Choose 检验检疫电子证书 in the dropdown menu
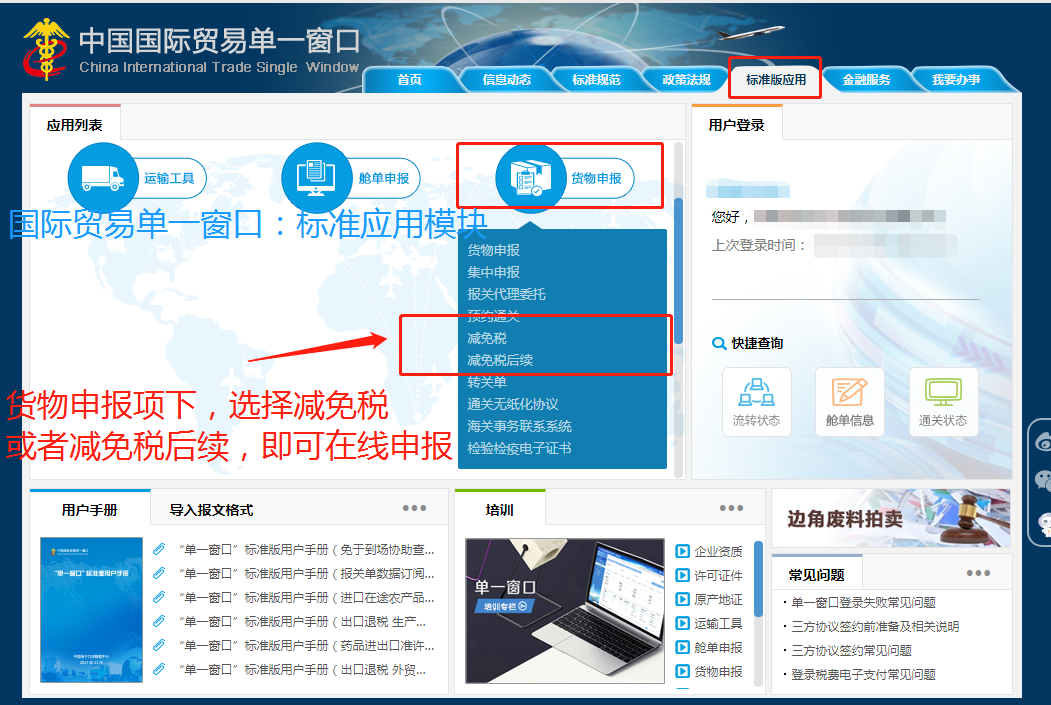This screenshot has width=1051, height=705. tap(519, 448)
